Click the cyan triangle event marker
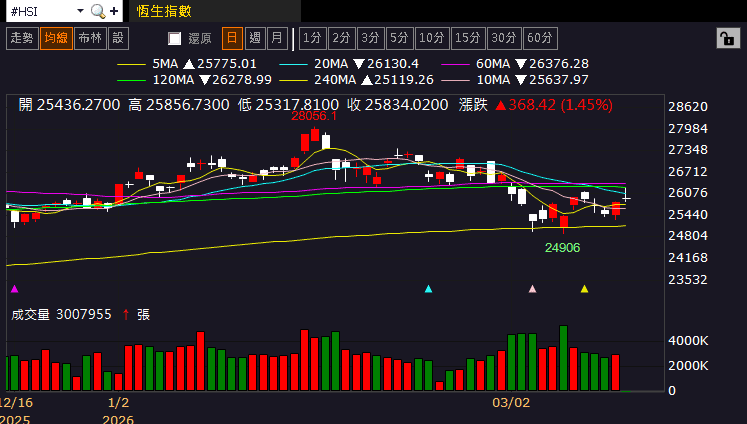747x424 pixels. (428, 288)
